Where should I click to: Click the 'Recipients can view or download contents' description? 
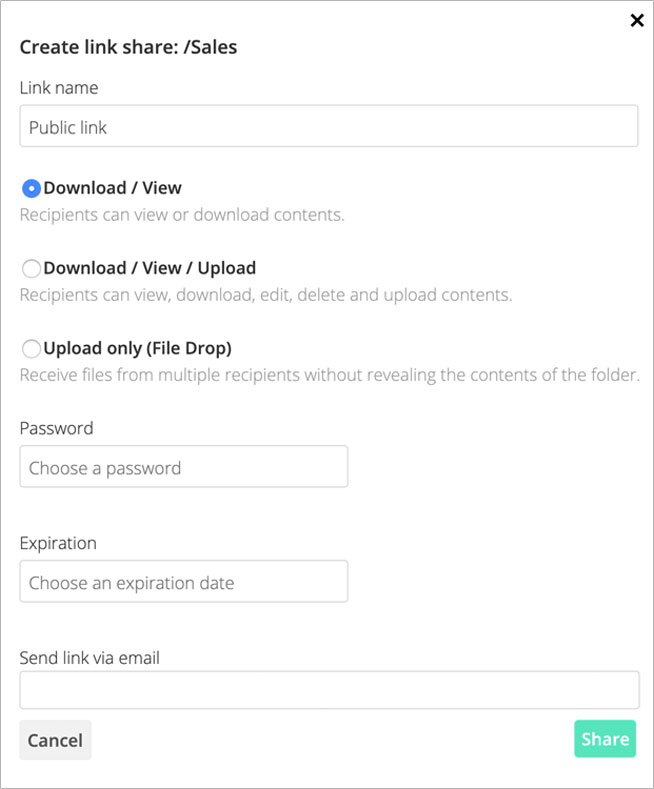pos(182,215)
